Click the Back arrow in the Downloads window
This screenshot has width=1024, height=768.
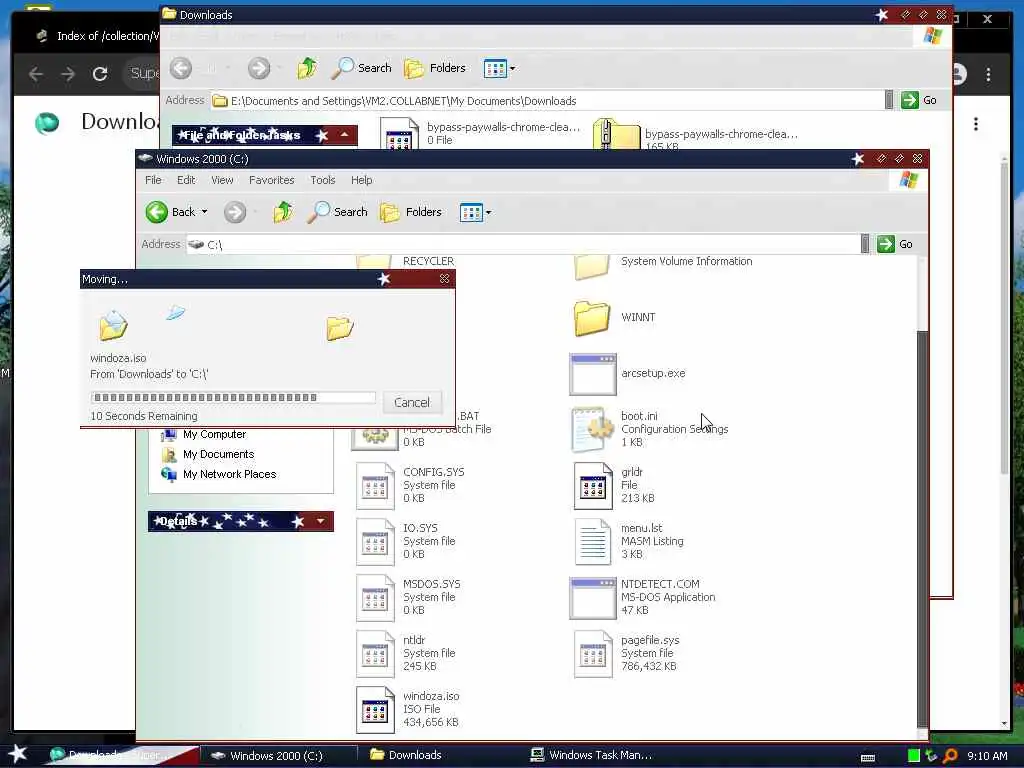pos(181,68)
